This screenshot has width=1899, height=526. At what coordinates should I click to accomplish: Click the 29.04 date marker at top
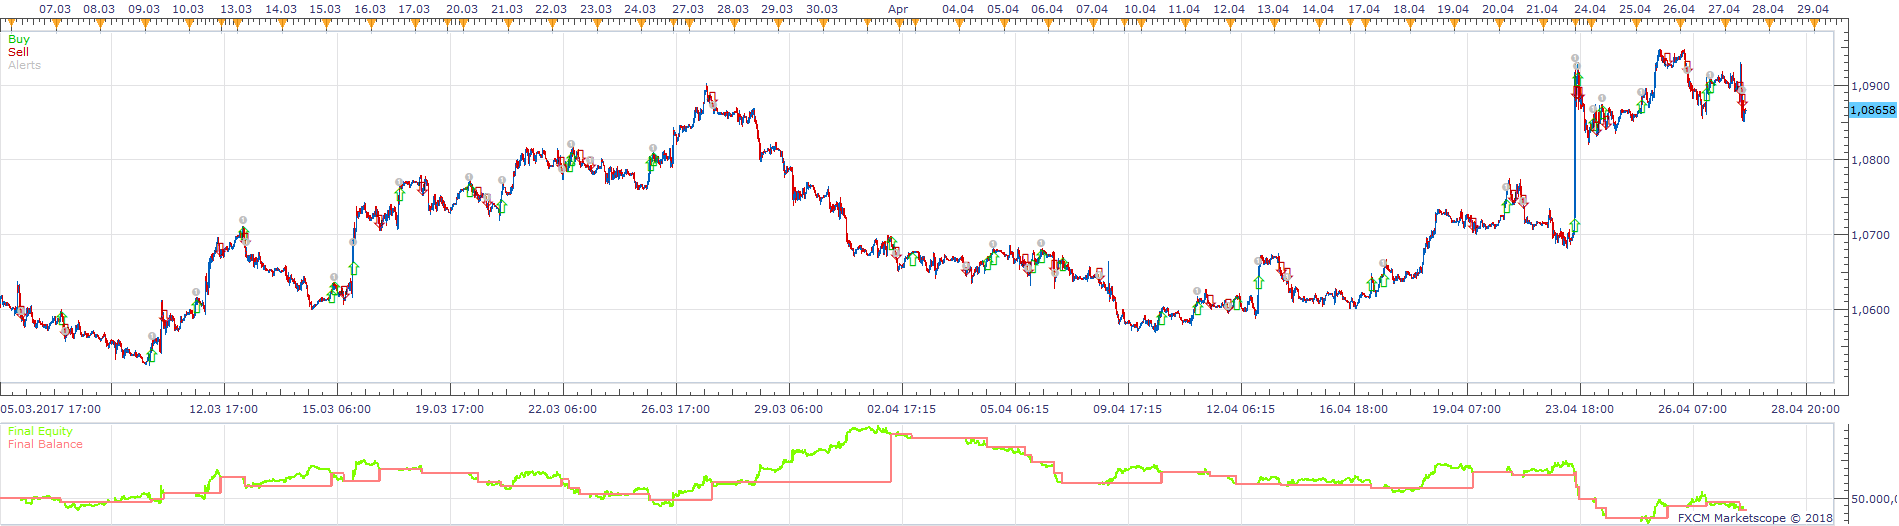point(1813,9)
